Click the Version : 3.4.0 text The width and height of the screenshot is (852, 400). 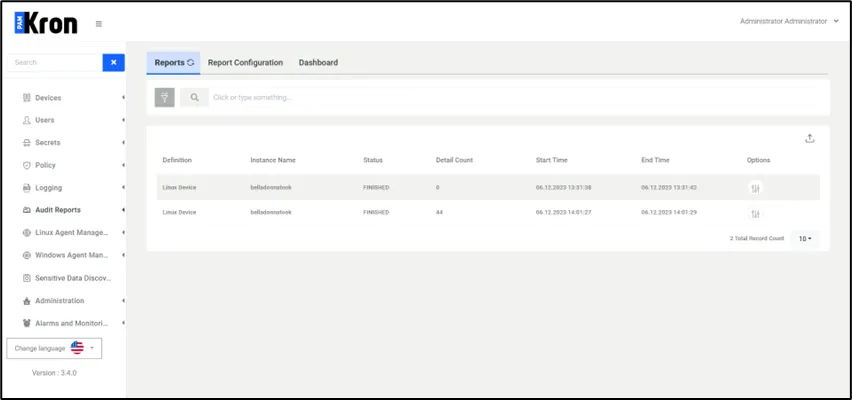pyautogui.click(x=54, y=373)
